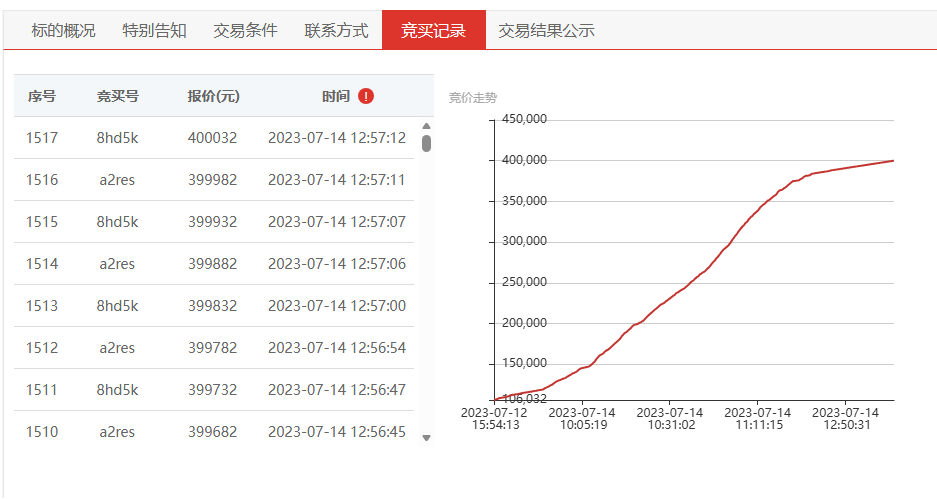Click bid price 399832
This screenshot has height=499, width=937.
pyautogui.click(x=212, y=306)
